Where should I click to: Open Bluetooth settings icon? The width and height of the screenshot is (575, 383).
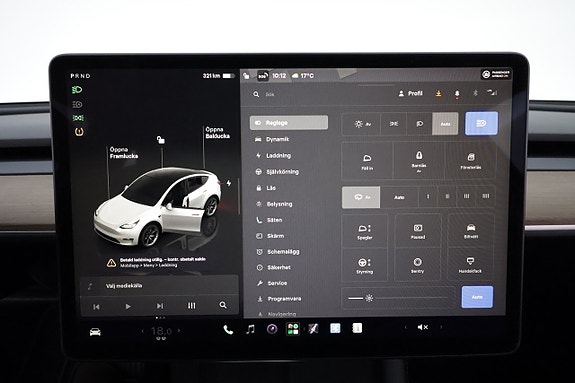click(475, 93)
